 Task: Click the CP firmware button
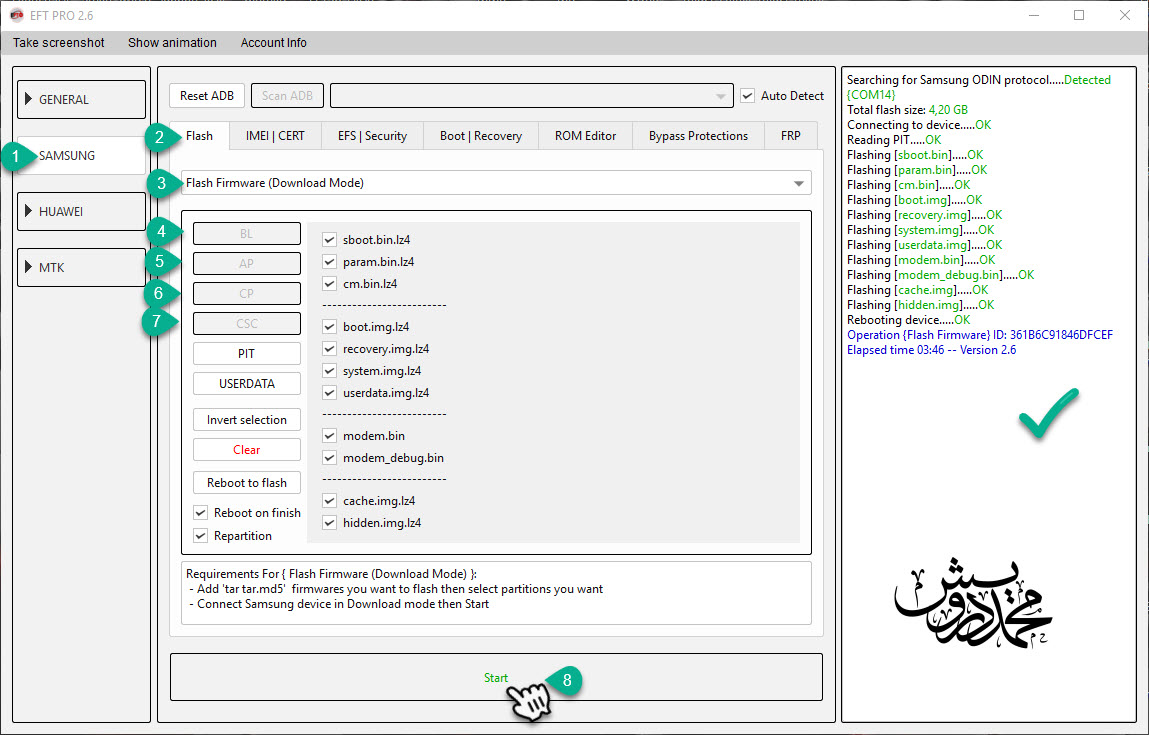coord(247,294)
